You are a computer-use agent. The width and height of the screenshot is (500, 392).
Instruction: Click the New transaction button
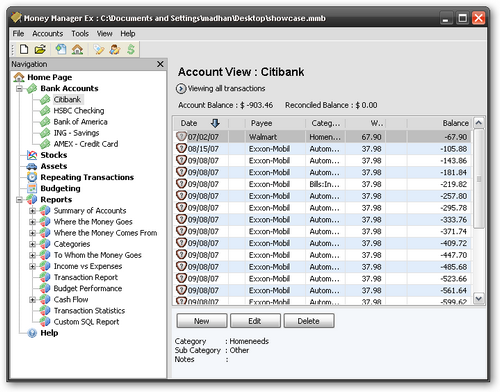pos(202,321)
